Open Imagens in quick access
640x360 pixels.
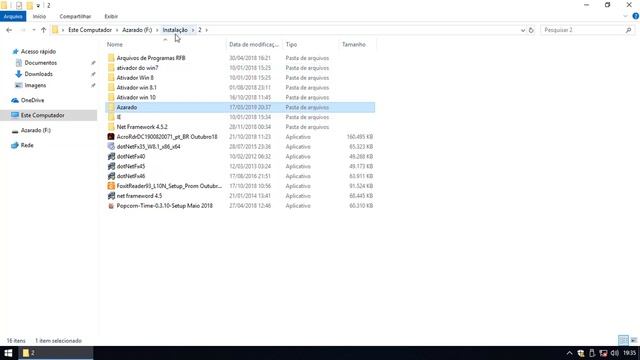35,85
